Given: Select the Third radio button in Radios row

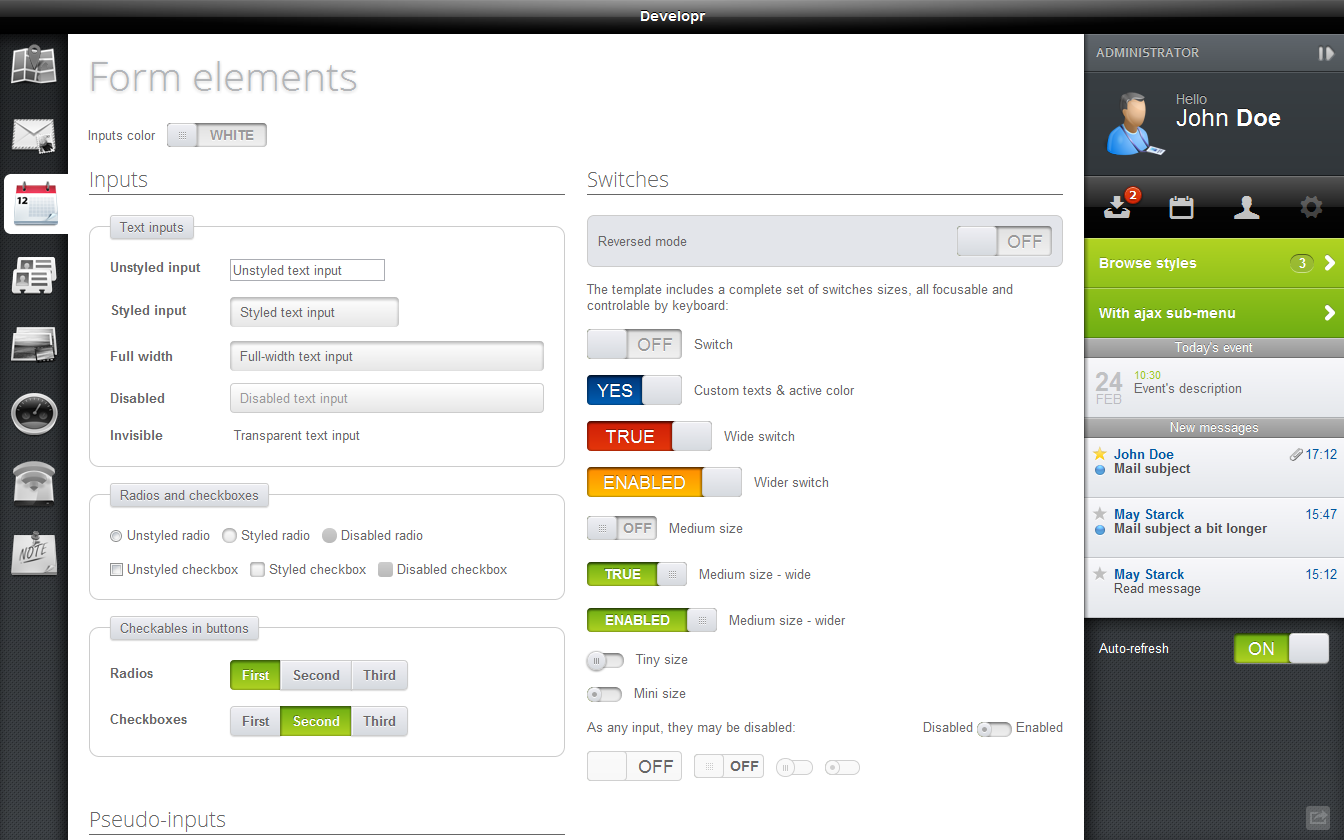Looking at the screenshot, I should 379,675.
